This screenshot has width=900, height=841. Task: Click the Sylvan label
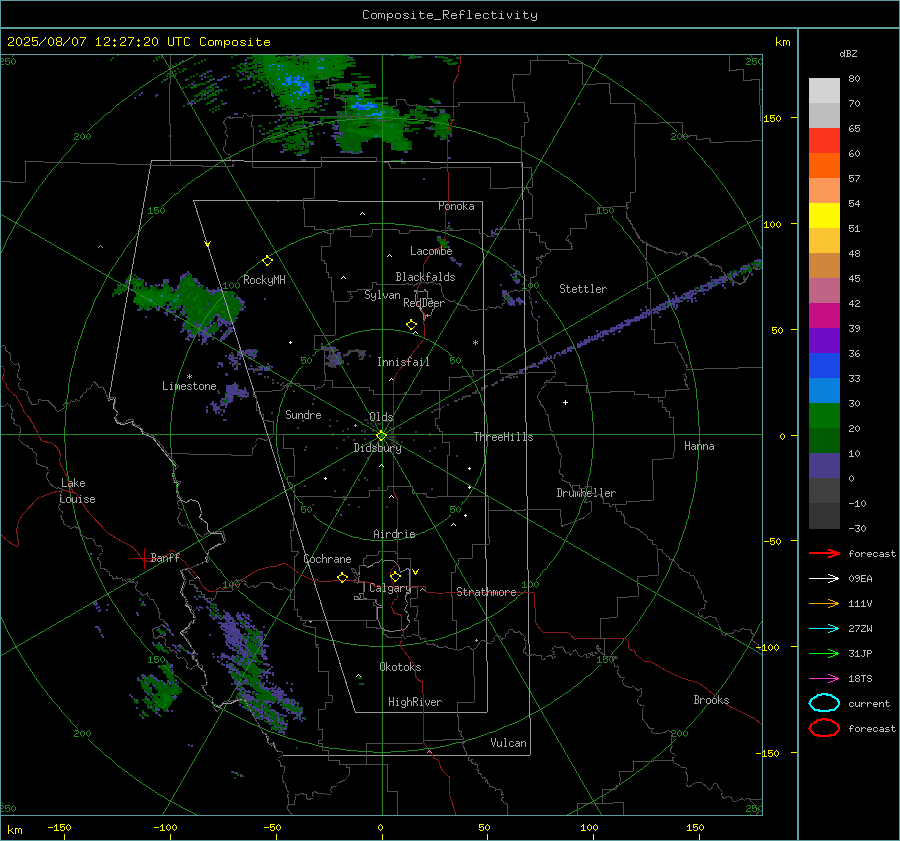382,296
